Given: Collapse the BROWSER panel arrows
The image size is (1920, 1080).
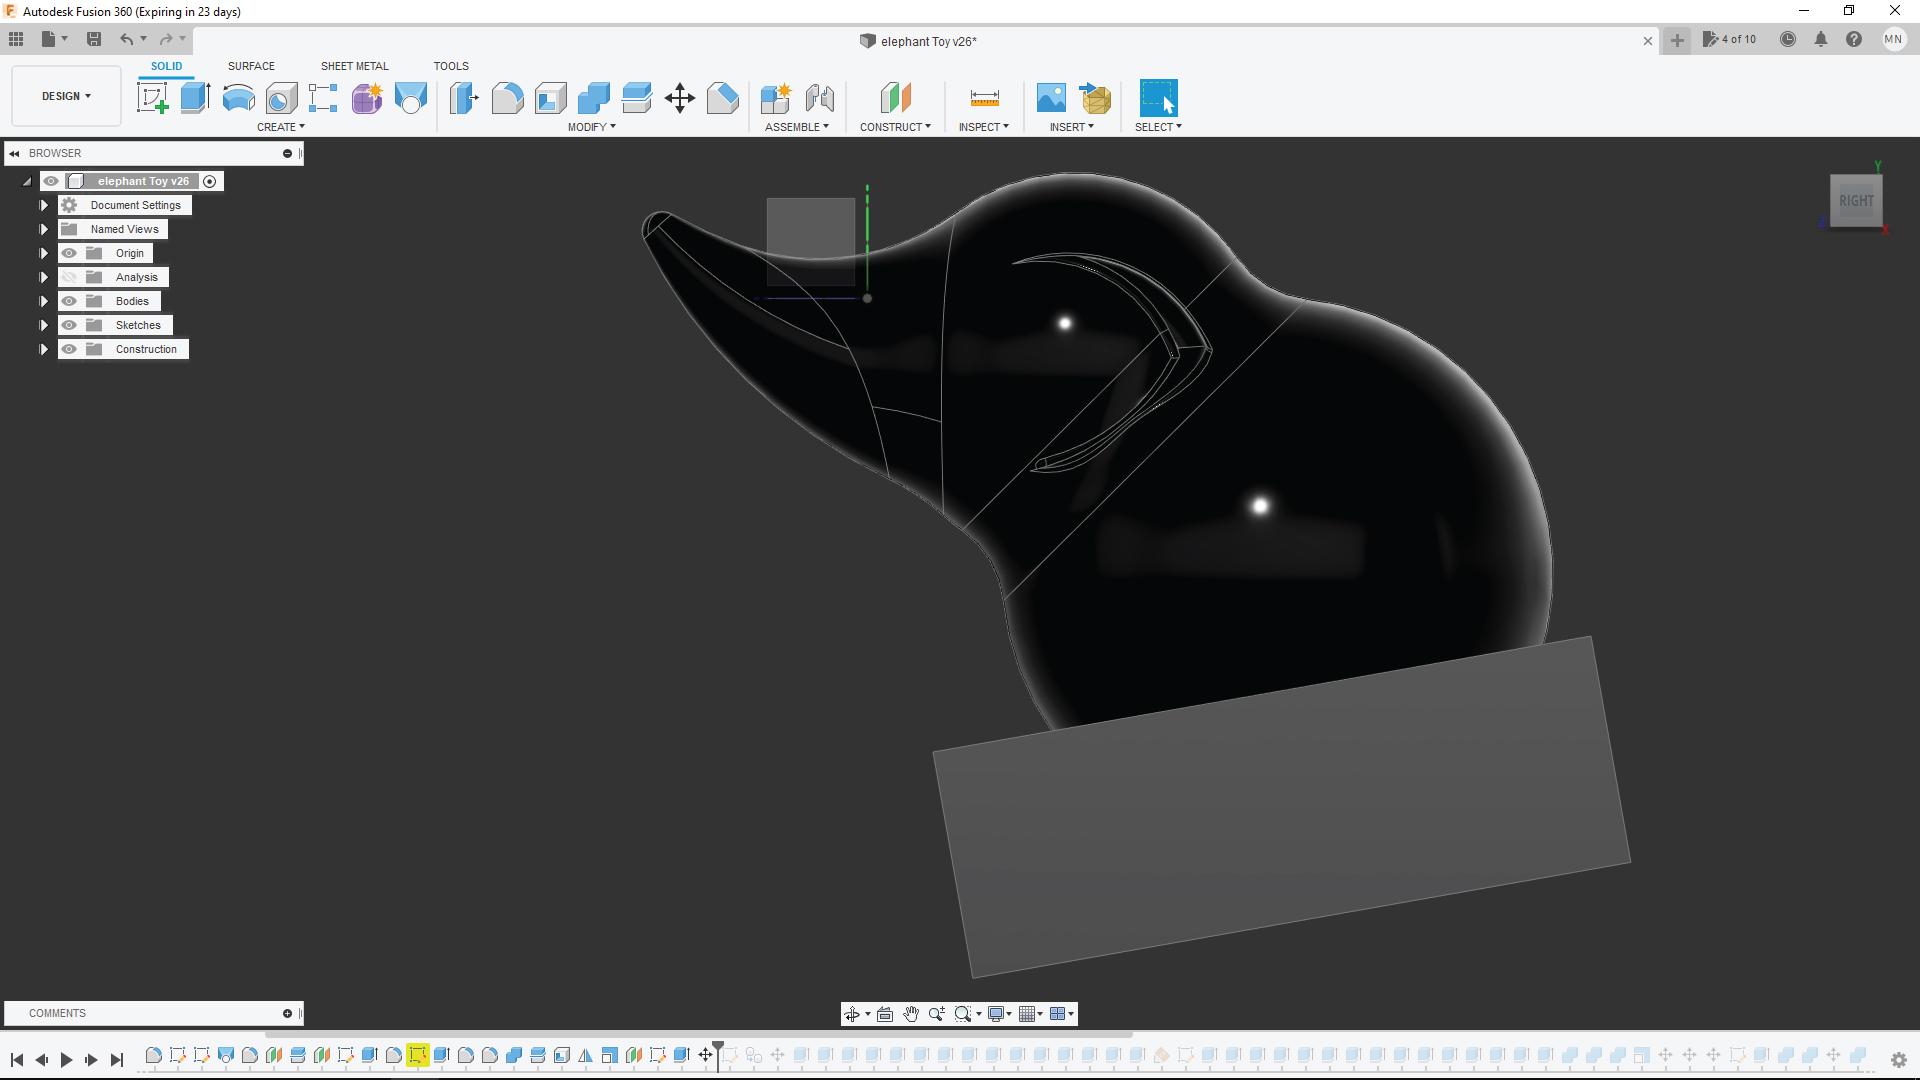Looking at the screenshot, I should 14,153.
